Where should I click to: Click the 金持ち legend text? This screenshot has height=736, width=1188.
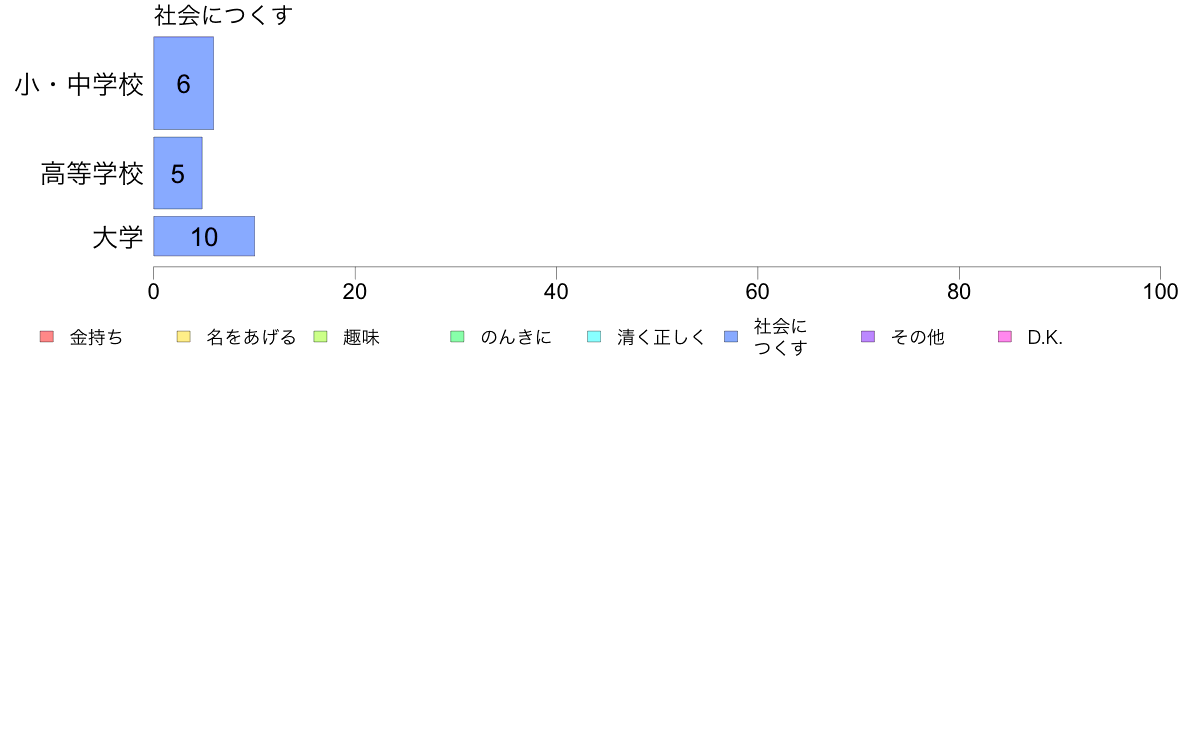[x=96, y=337]
